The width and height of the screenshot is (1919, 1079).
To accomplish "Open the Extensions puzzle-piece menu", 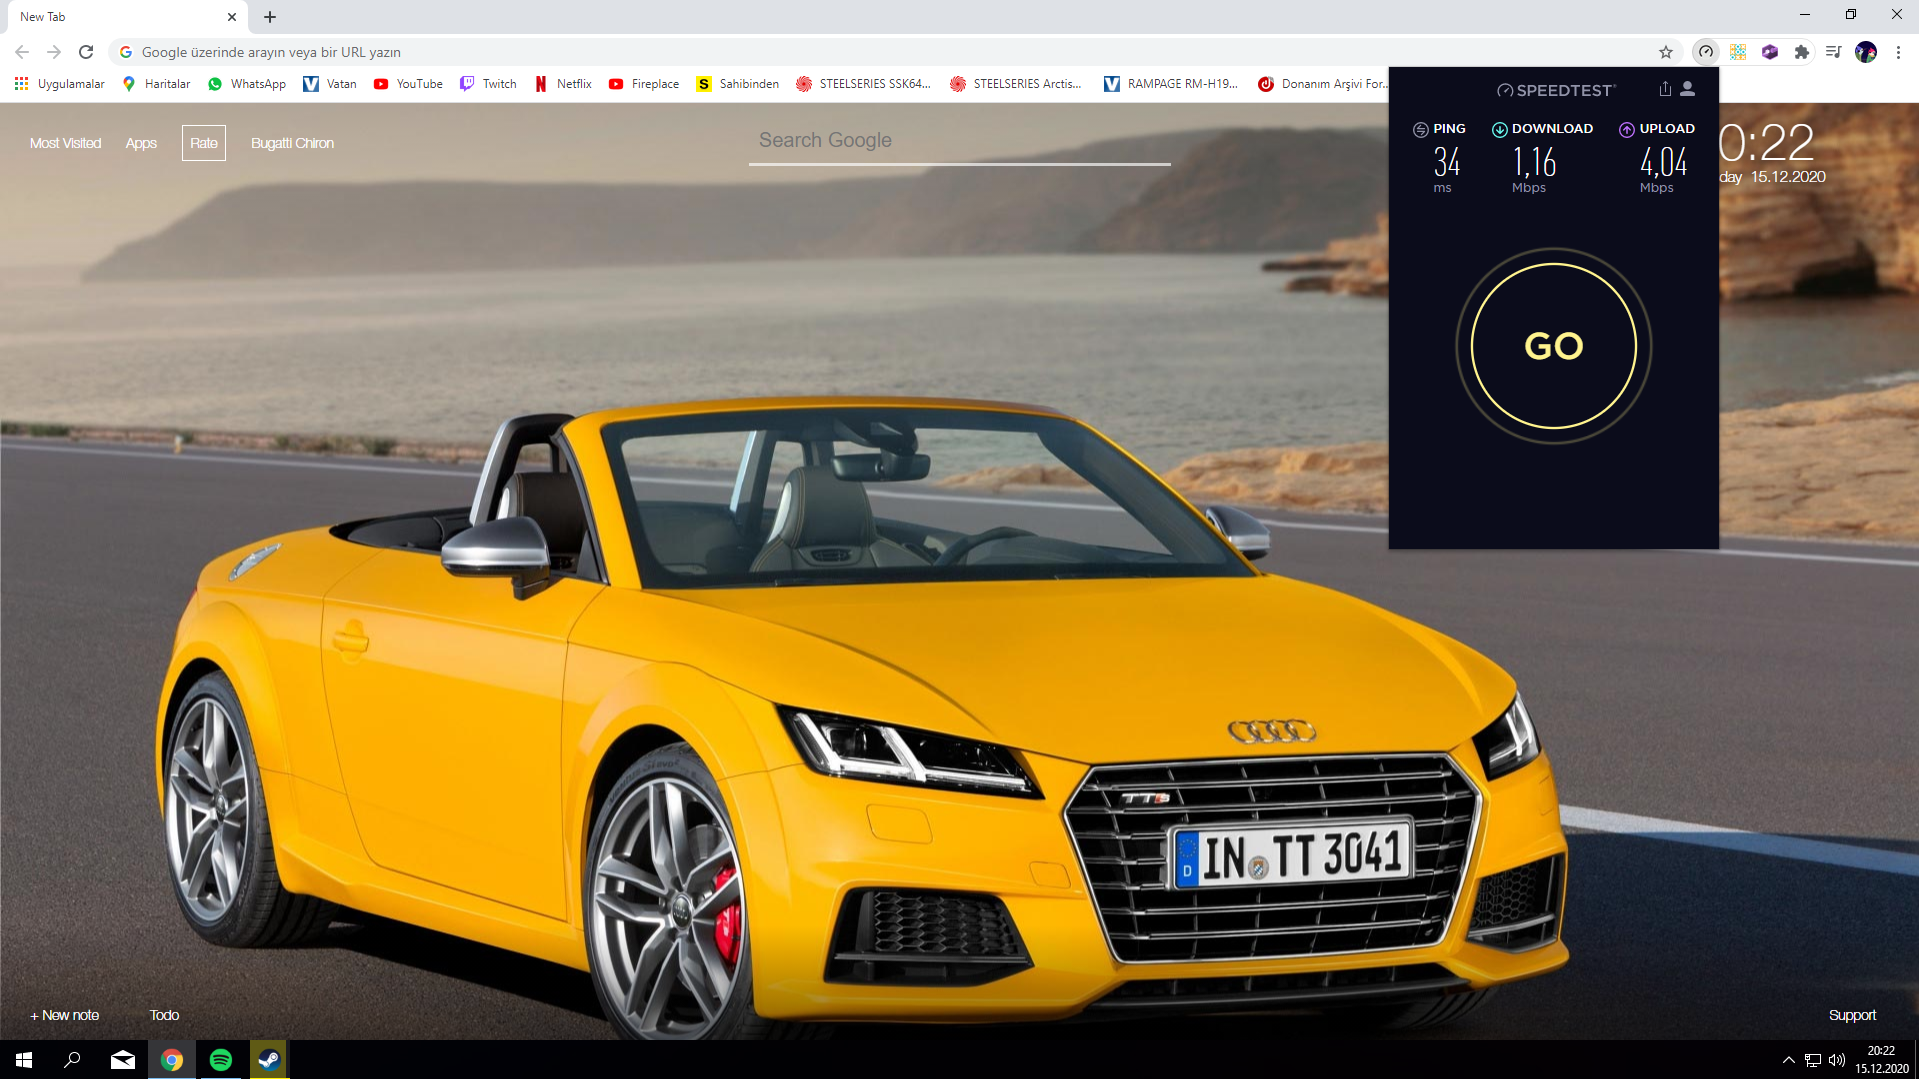I will [1802, 52].
